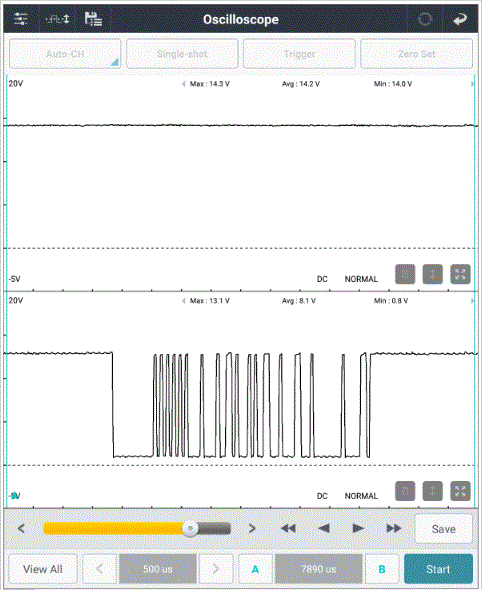Toggle bottom channel NORMAL mode

pos(361,496)
